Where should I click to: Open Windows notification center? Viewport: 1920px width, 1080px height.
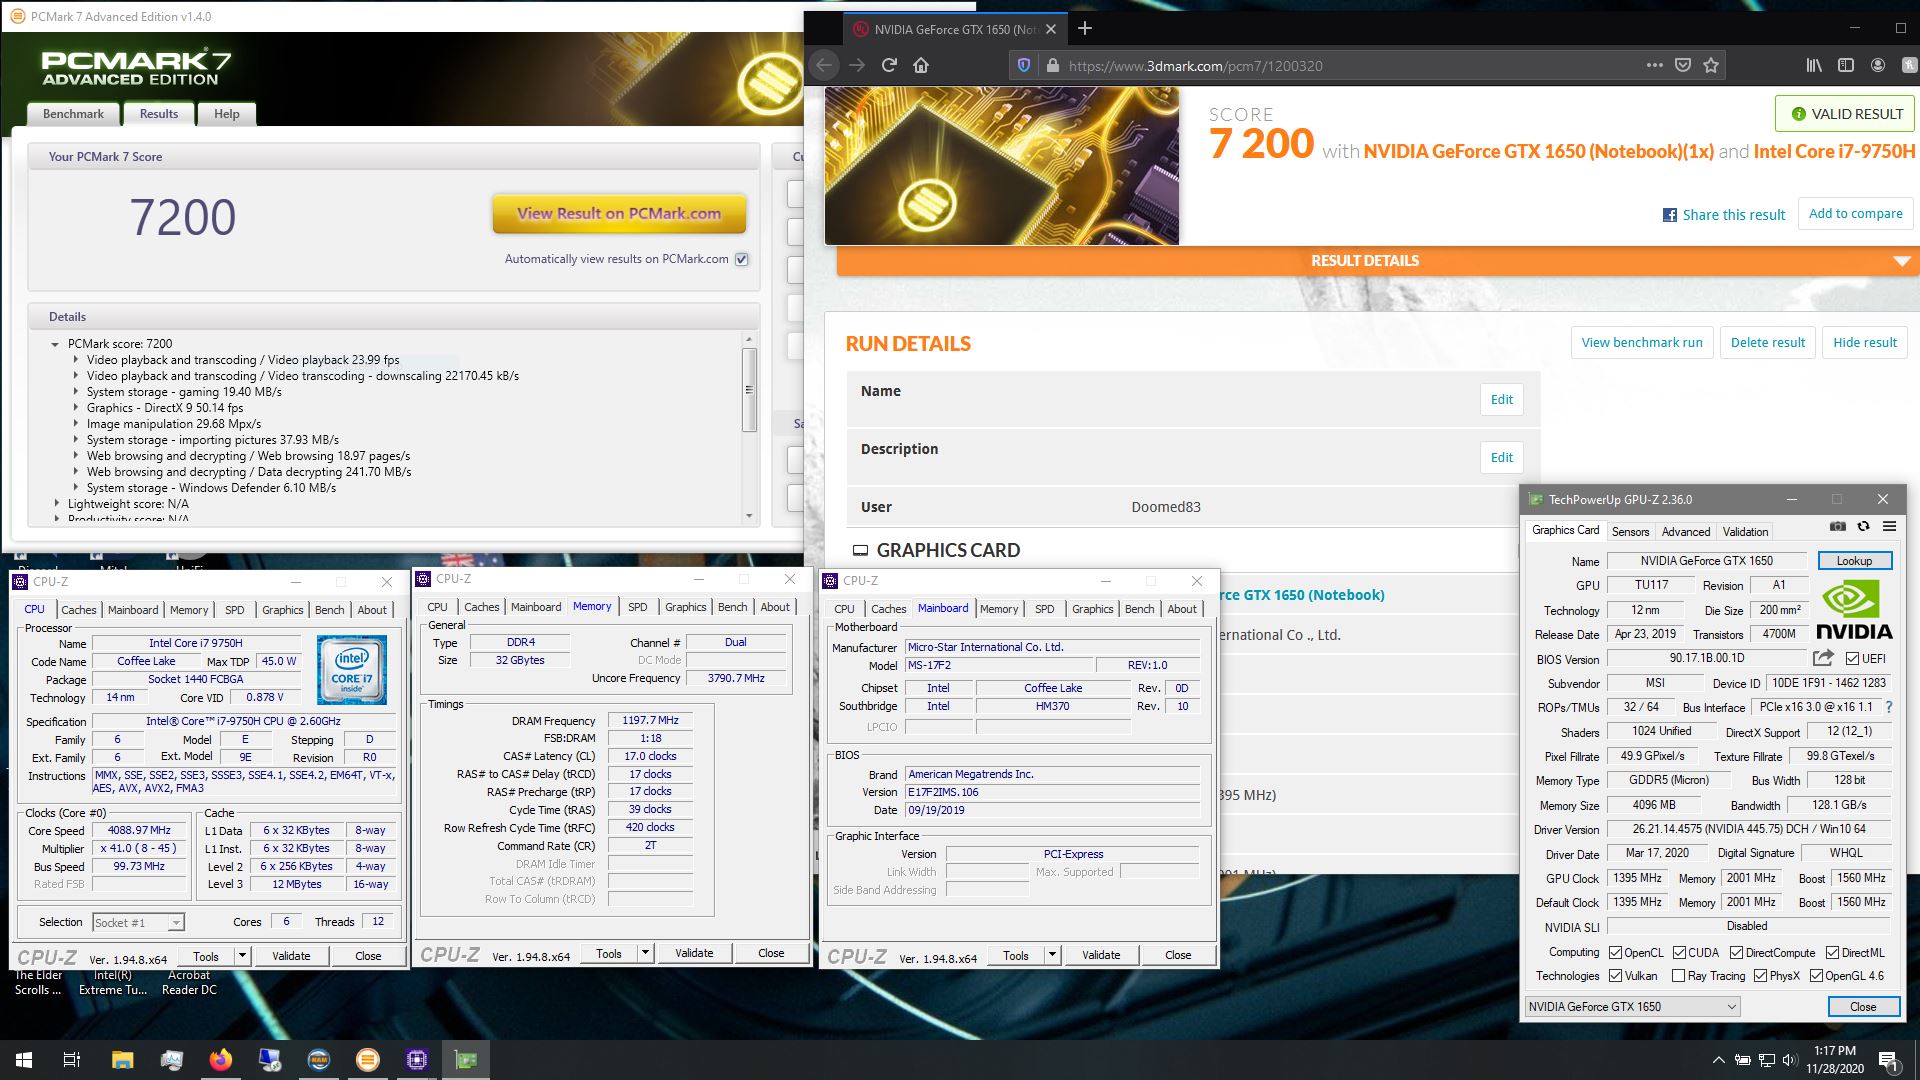tap(1888, 1060)
